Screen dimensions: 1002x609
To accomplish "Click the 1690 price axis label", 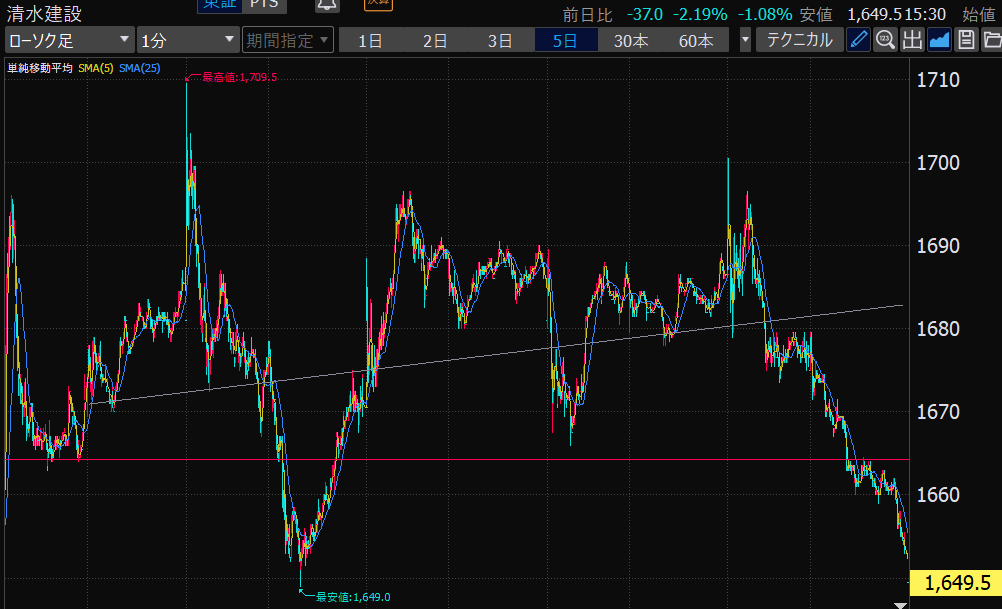I will (938, 246).
